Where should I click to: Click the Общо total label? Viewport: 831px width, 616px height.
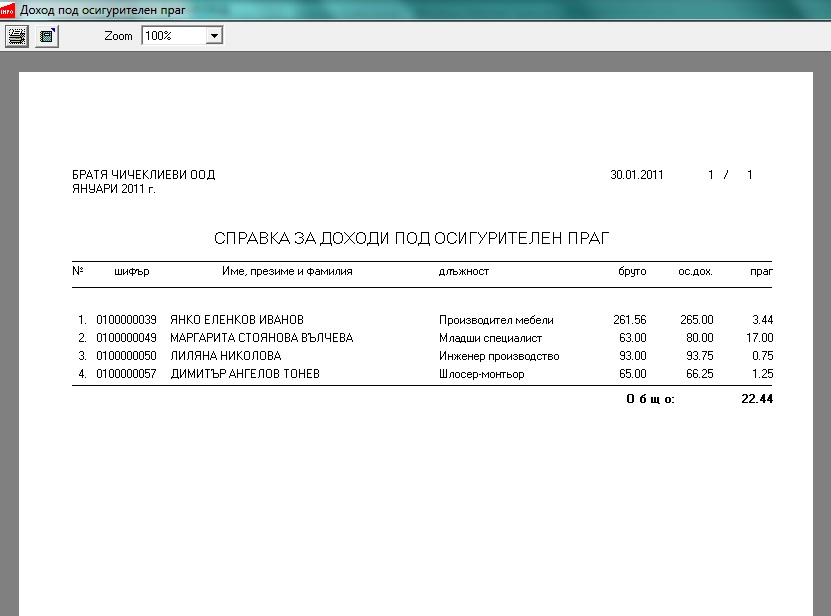pos(650,399)
